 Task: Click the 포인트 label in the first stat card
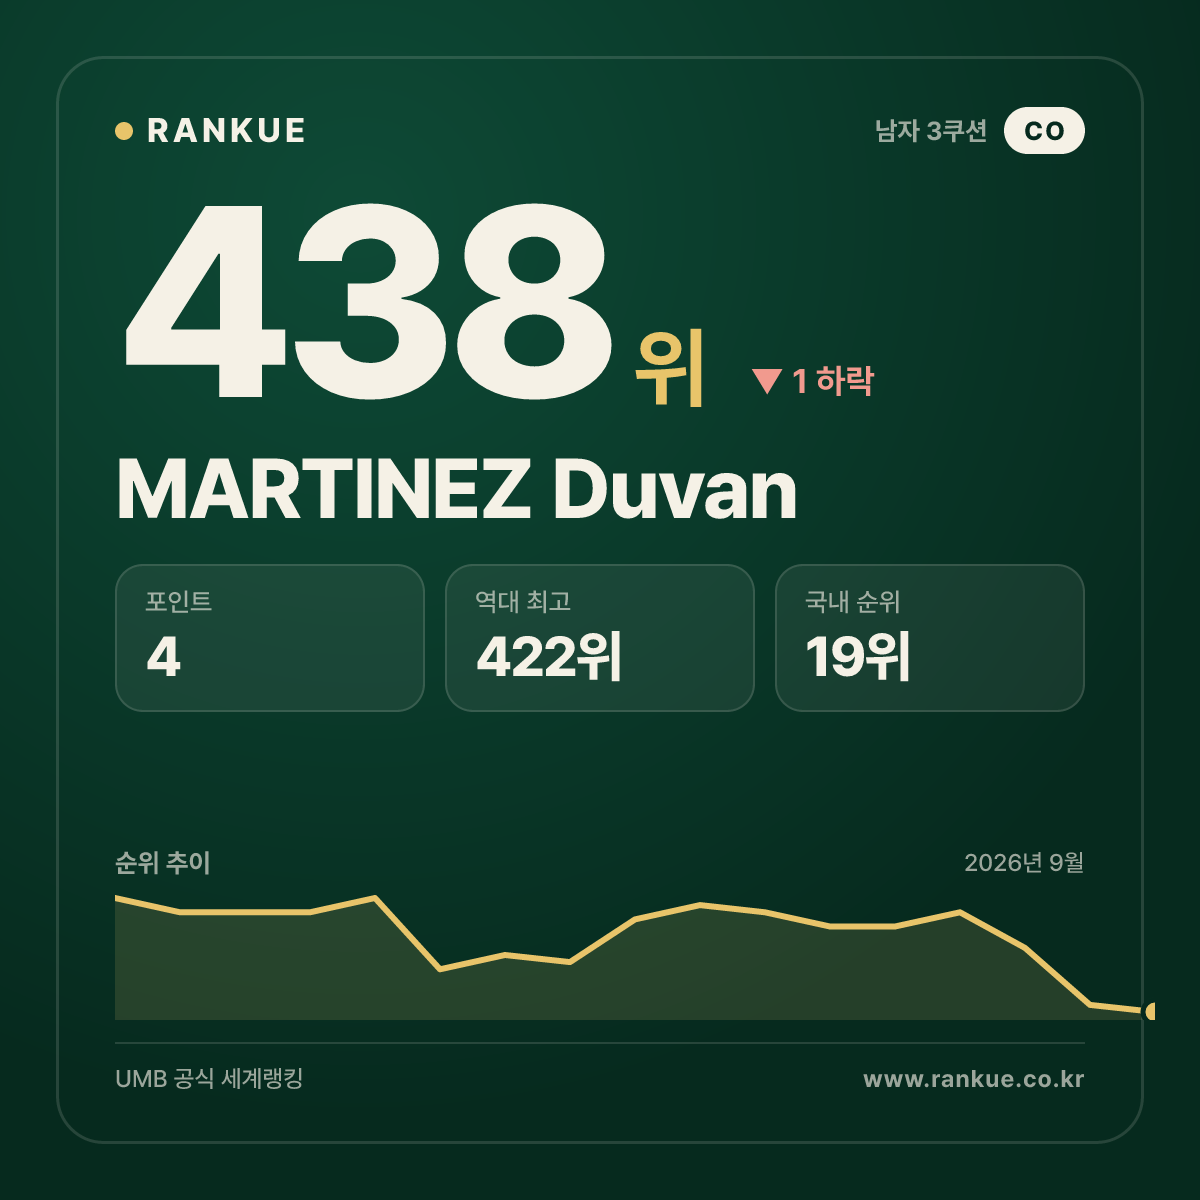pyautogui.click(x=179, y=601)
